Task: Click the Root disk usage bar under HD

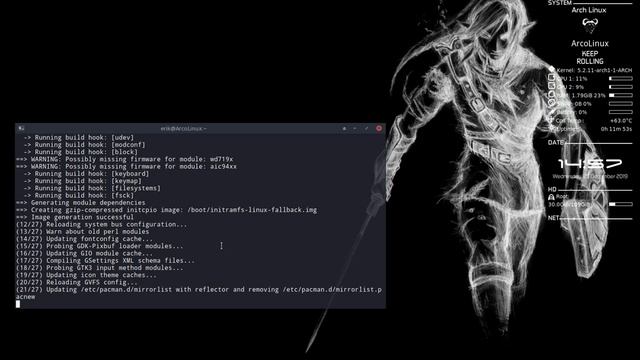Action: click(x=621, y=204)
